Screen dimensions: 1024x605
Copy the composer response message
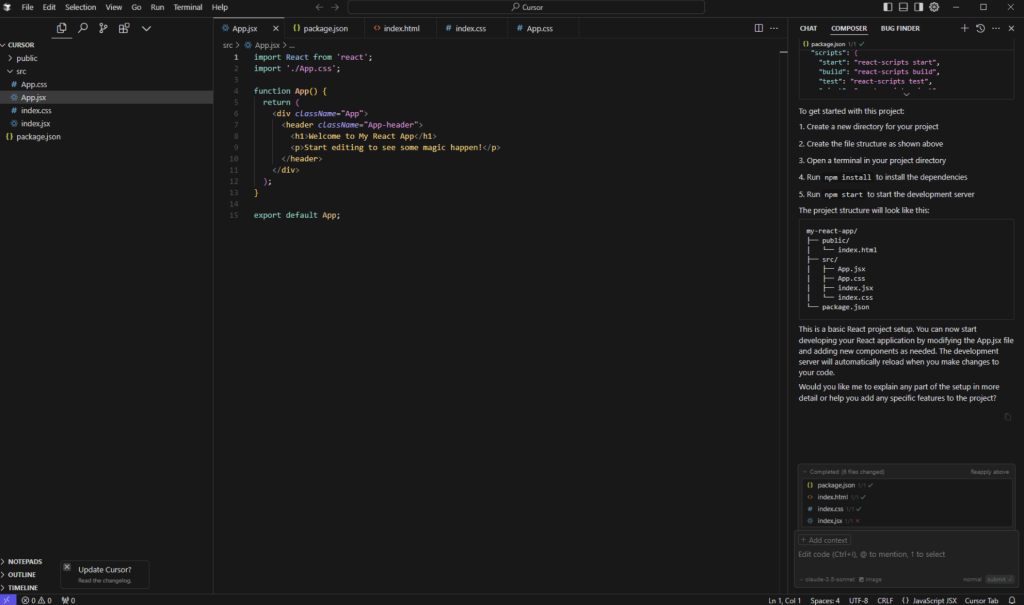(x=1008, y=417)
